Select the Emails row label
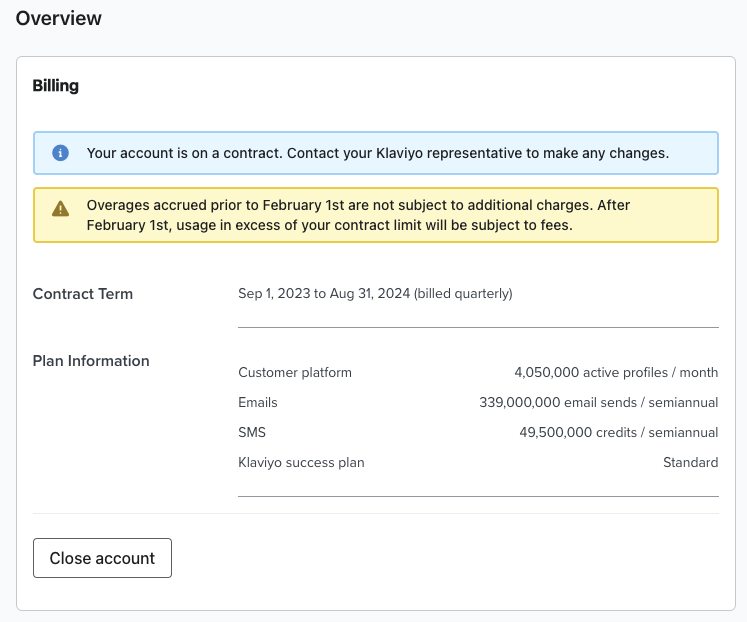This screenshot has width=747, height=622. coord(258,402)
